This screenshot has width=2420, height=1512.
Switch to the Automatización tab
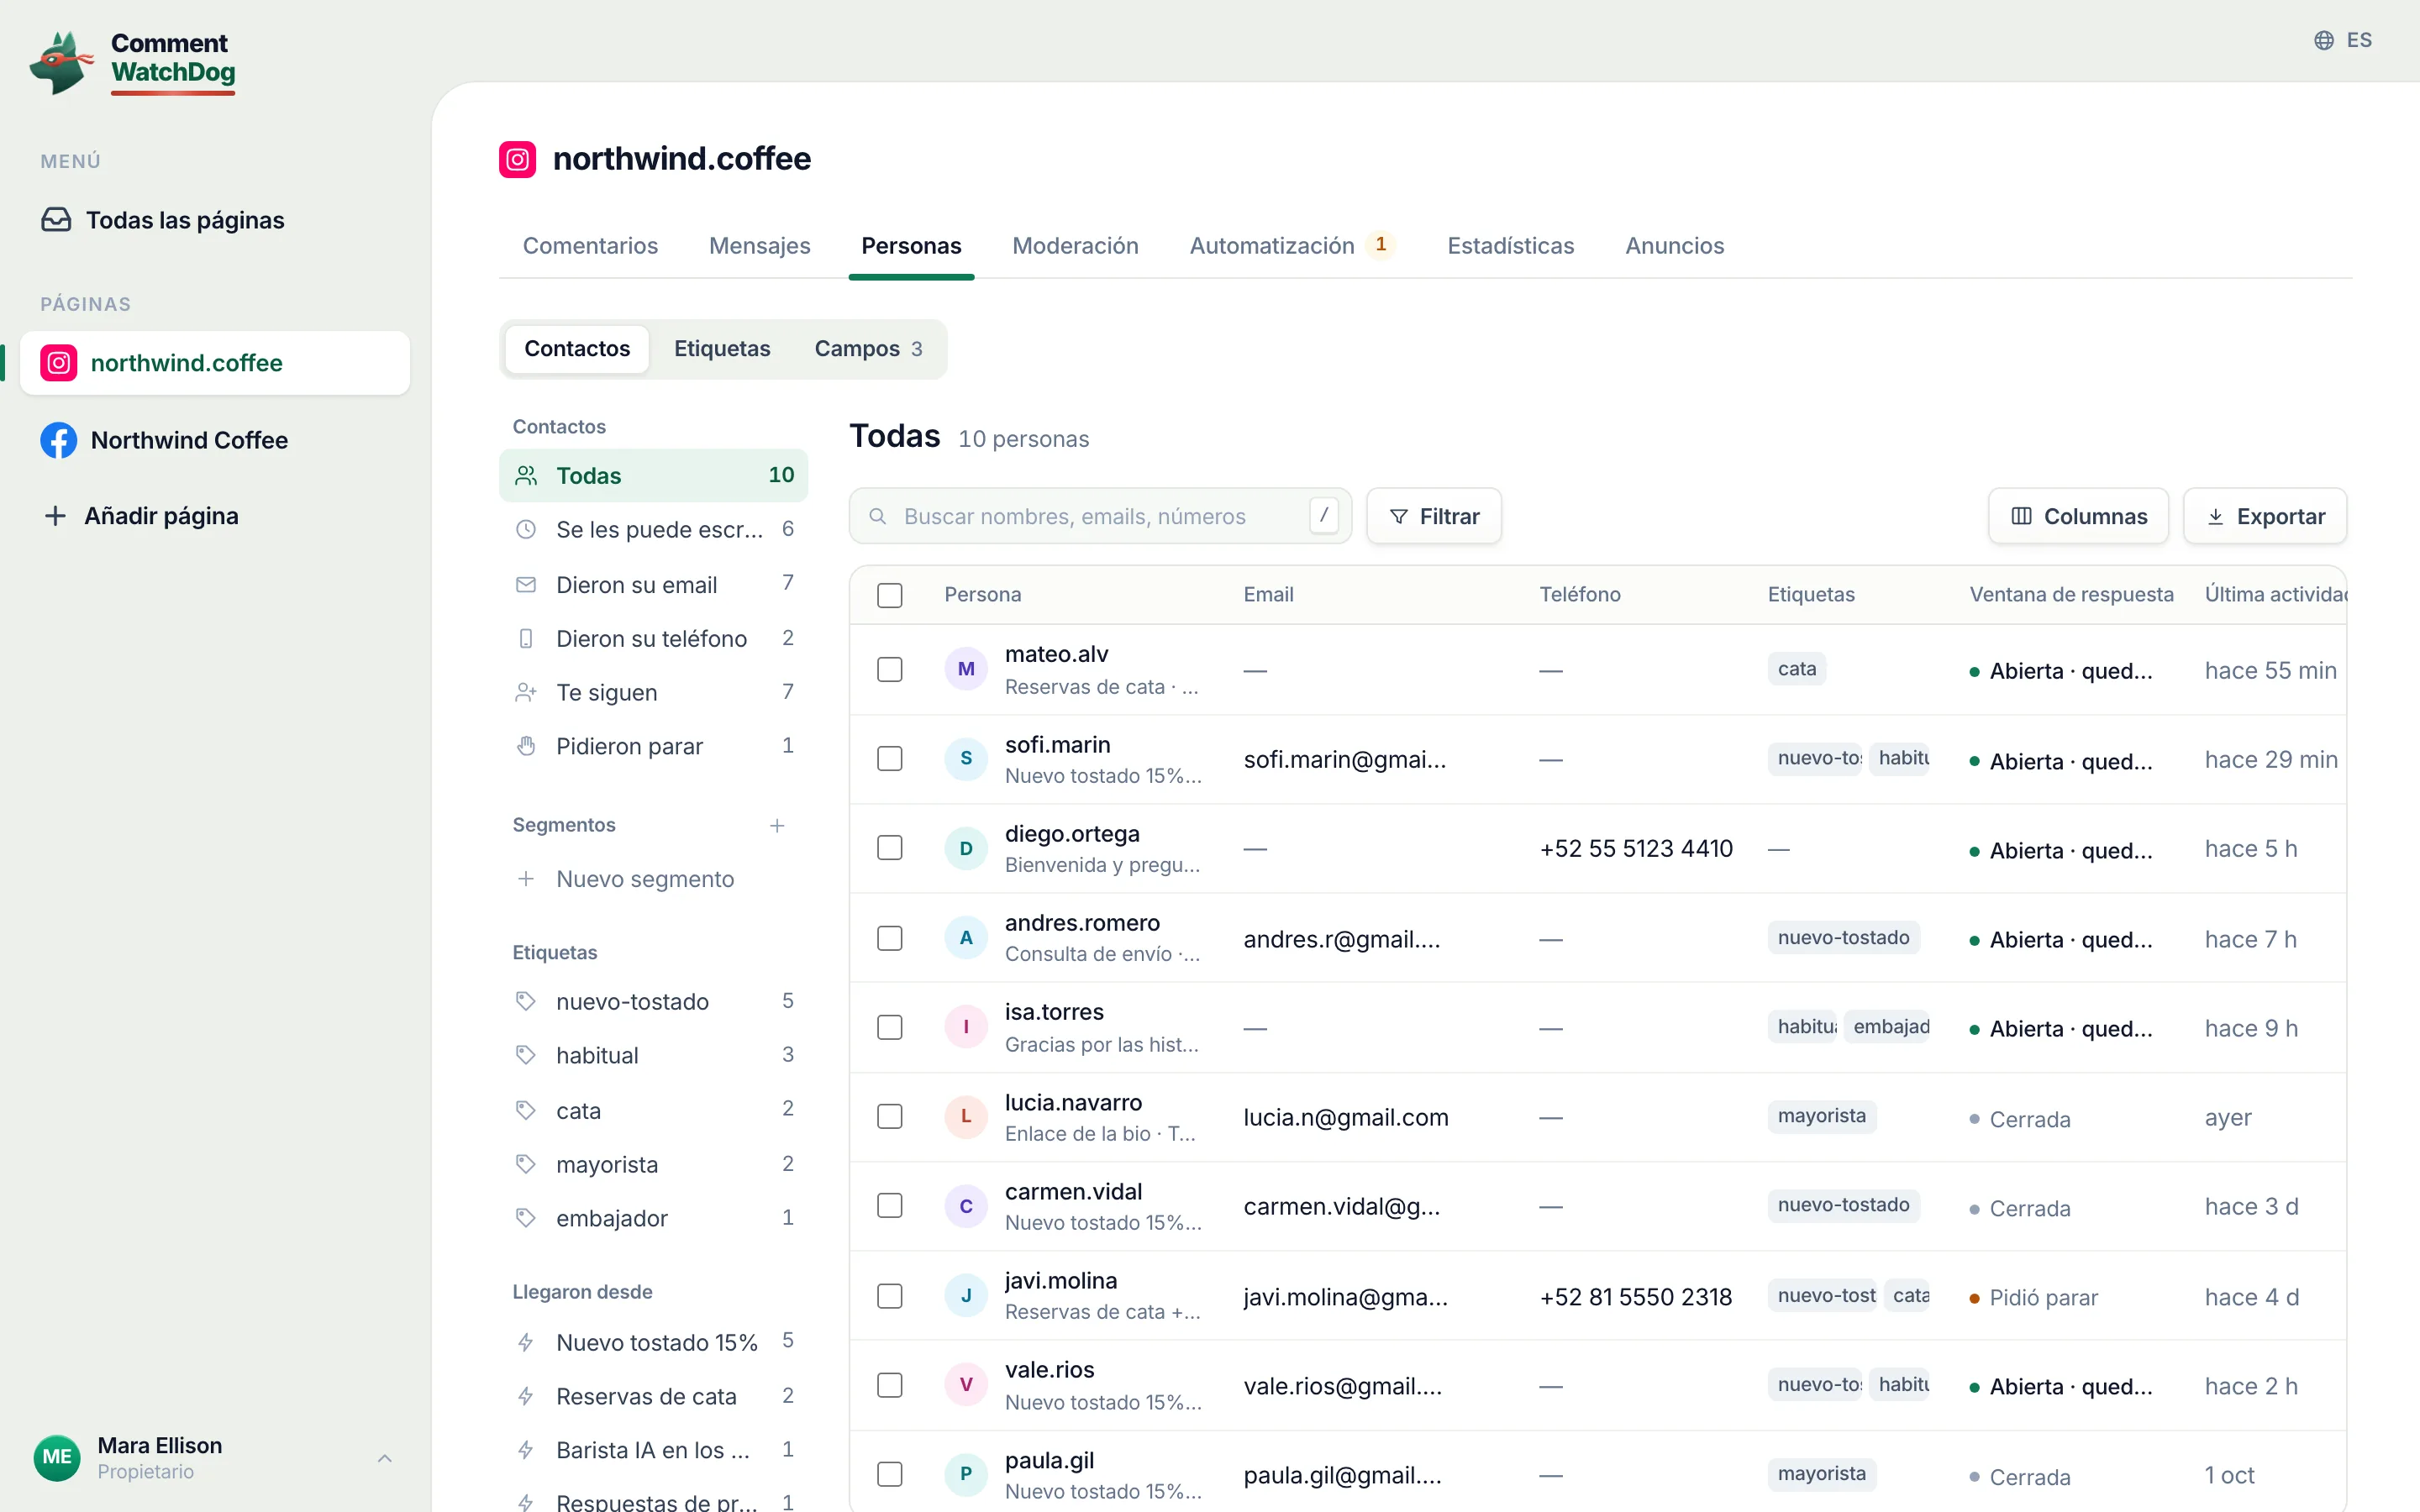(1293, 246)
